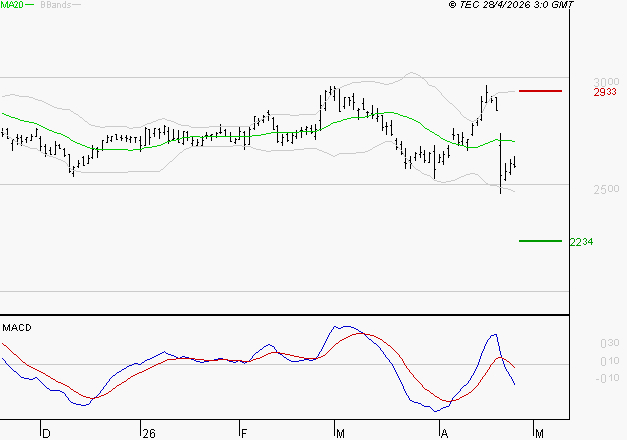Click the grey BBands legend line sample
Screen dimensions: 627x440
[x=76, y=5]
